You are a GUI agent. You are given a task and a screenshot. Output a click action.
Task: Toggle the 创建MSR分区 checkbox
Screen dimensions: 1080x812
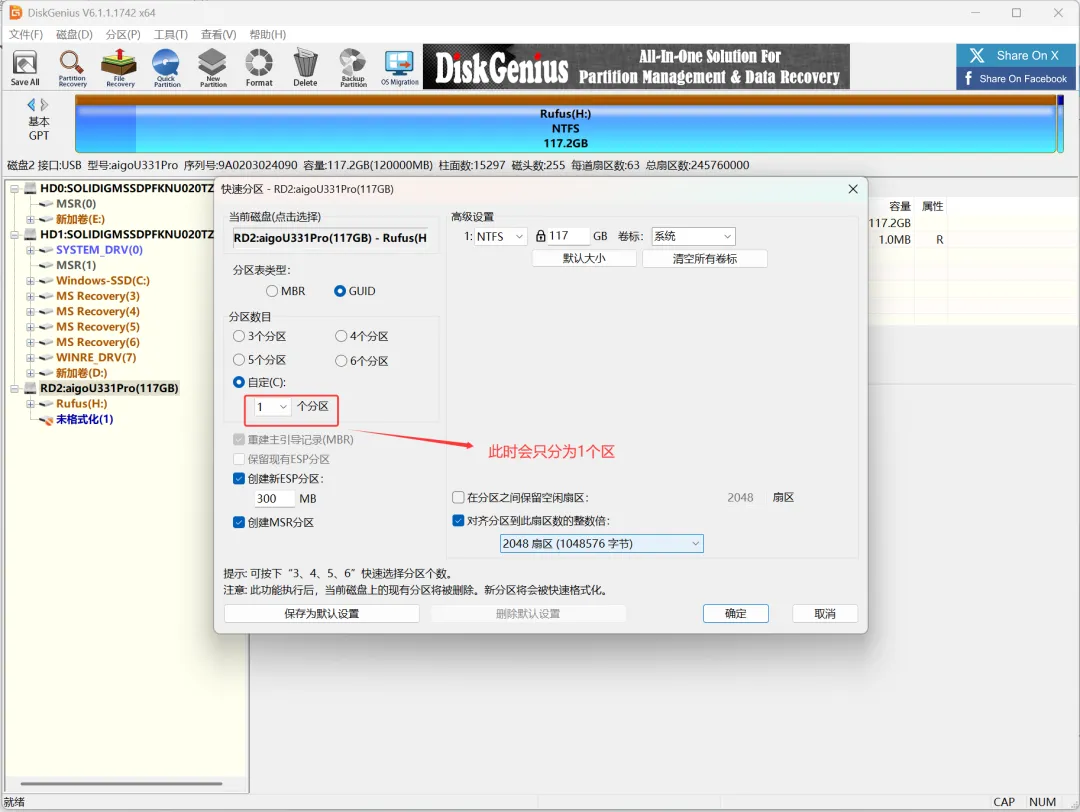point(239,522)
